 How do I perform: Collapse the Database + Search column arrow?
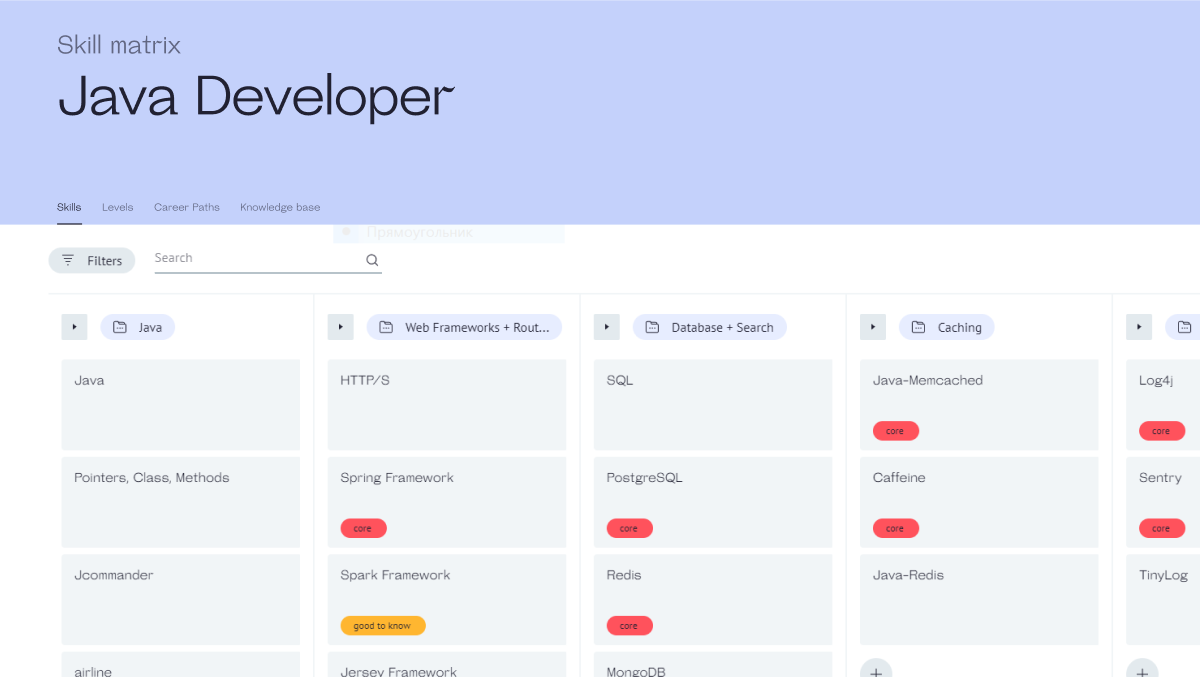[x=607, y=327]
